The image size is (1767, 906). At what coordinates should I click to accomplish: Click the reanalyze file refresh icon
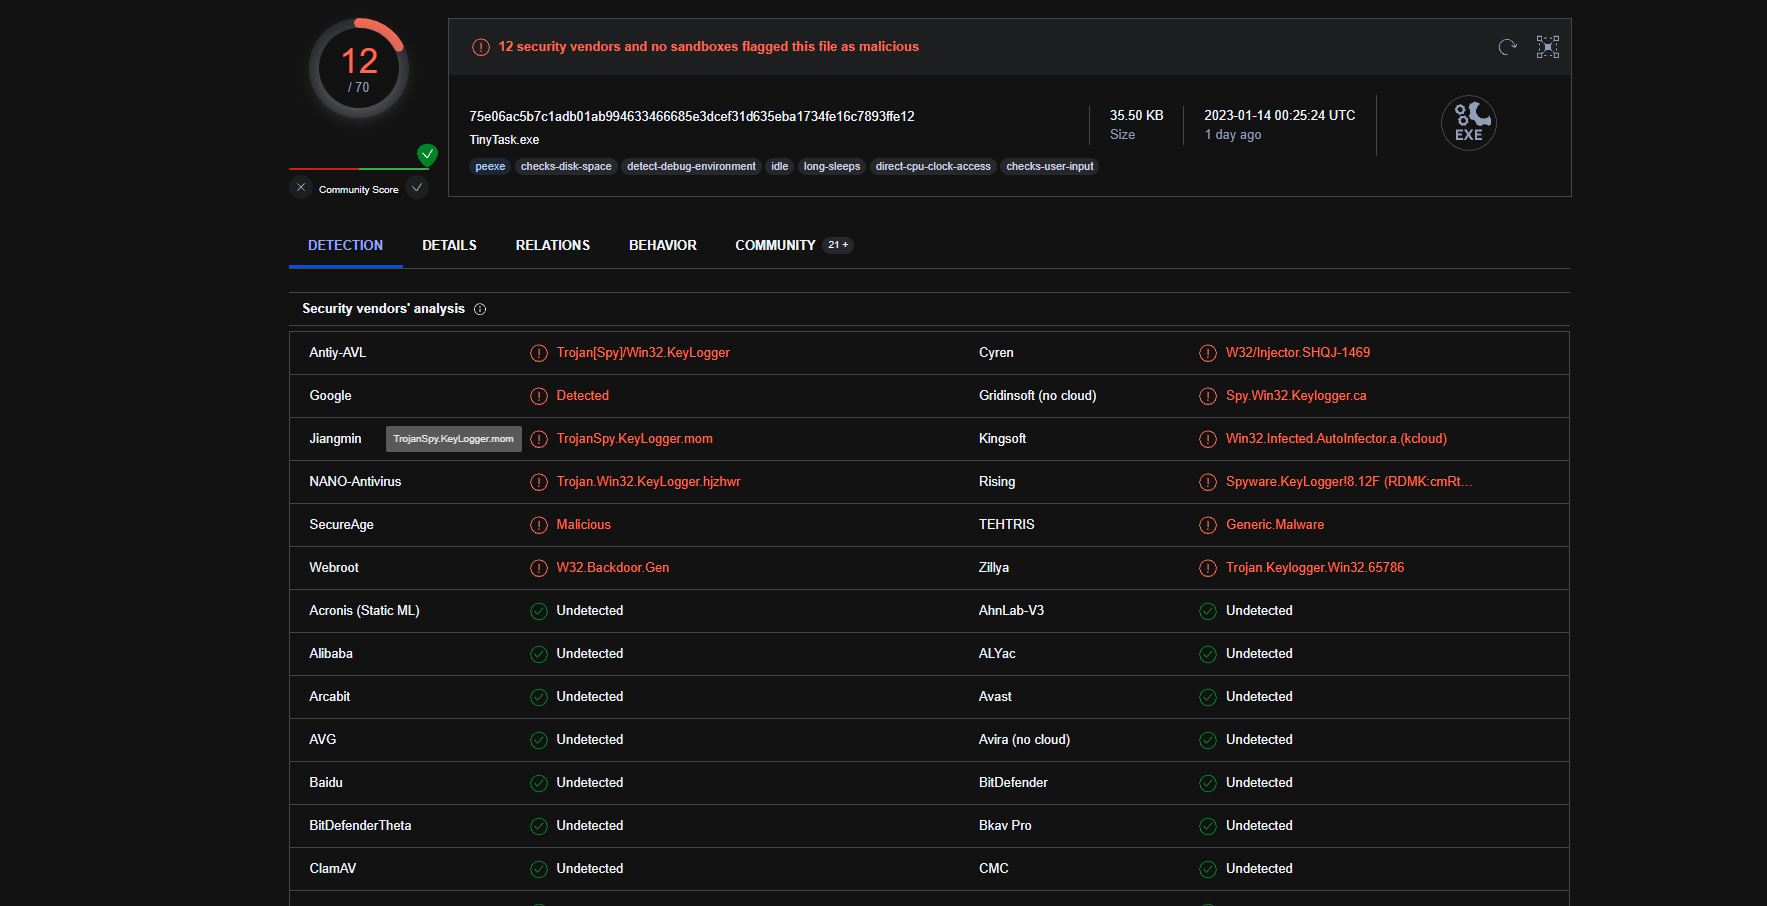click(x=1507, y=47)
